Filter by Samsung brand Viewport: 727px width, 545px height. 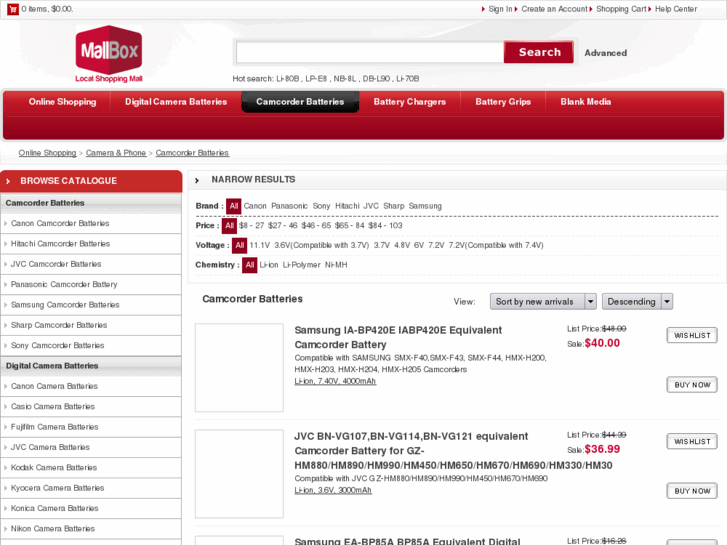point(425,206)
